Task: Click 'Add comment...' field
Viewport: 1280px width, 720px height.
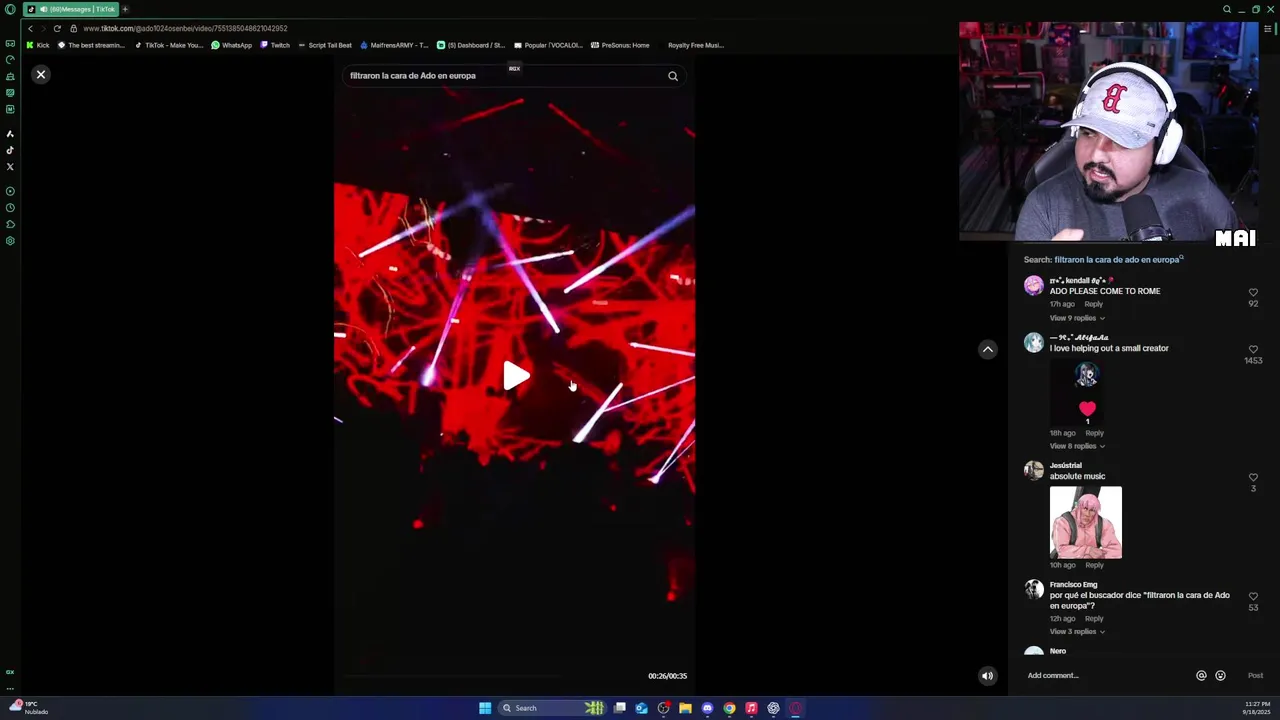Action: tap(1107, 676)
